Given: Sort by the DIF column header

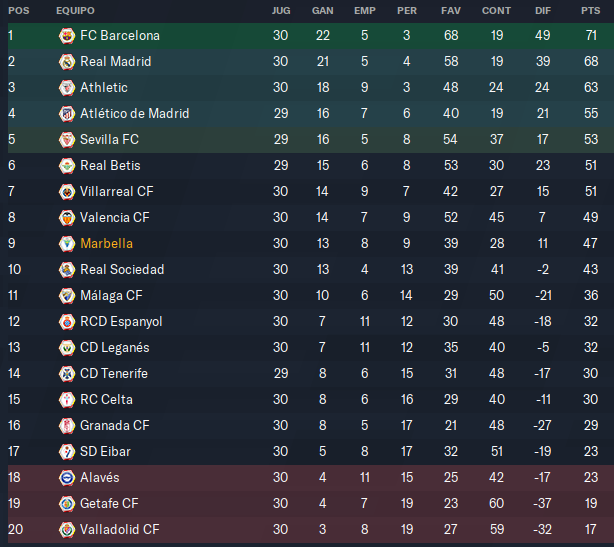Looking at the screenshot, I should click(543, 11).
